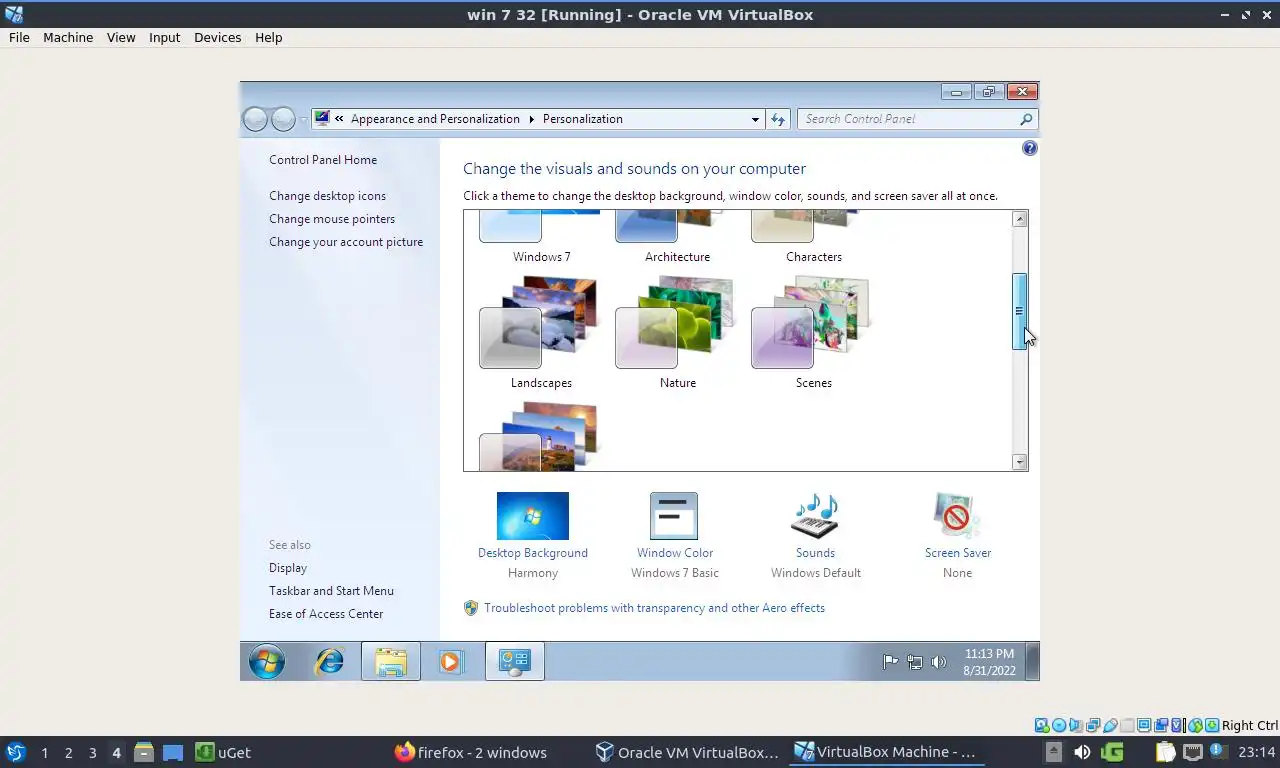
Task: Open Windows Explorer folder taskbar icon
Action: [x=391, y=661]
